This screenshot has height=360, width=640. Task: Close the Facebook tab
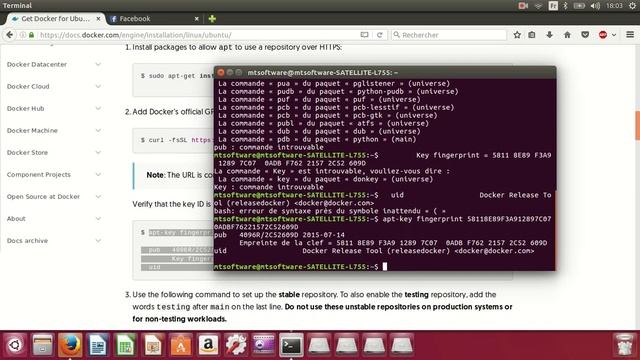pos(196,19)
